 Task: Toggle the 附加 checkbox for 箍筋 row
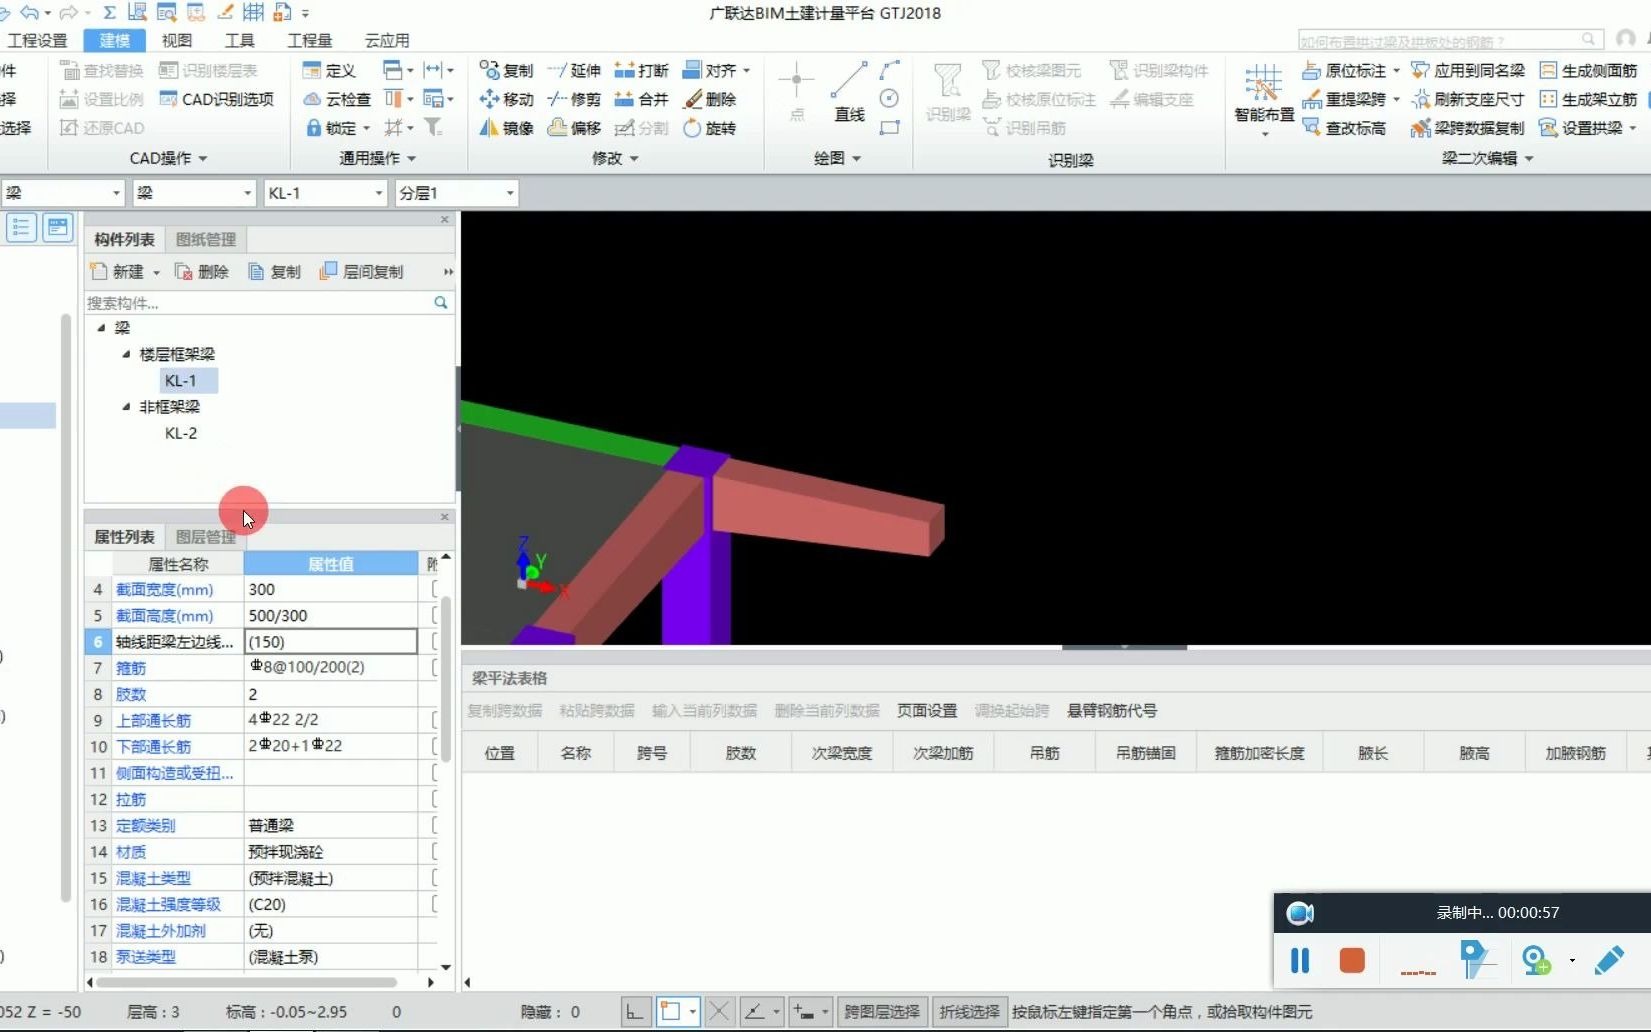click(x=435, y=667)
